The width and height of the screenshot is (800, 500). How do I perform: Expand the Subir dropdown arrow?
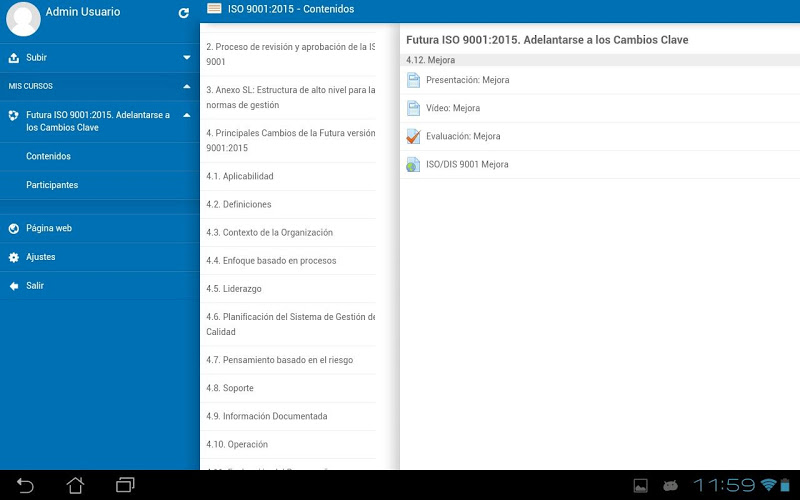[187, 58]
